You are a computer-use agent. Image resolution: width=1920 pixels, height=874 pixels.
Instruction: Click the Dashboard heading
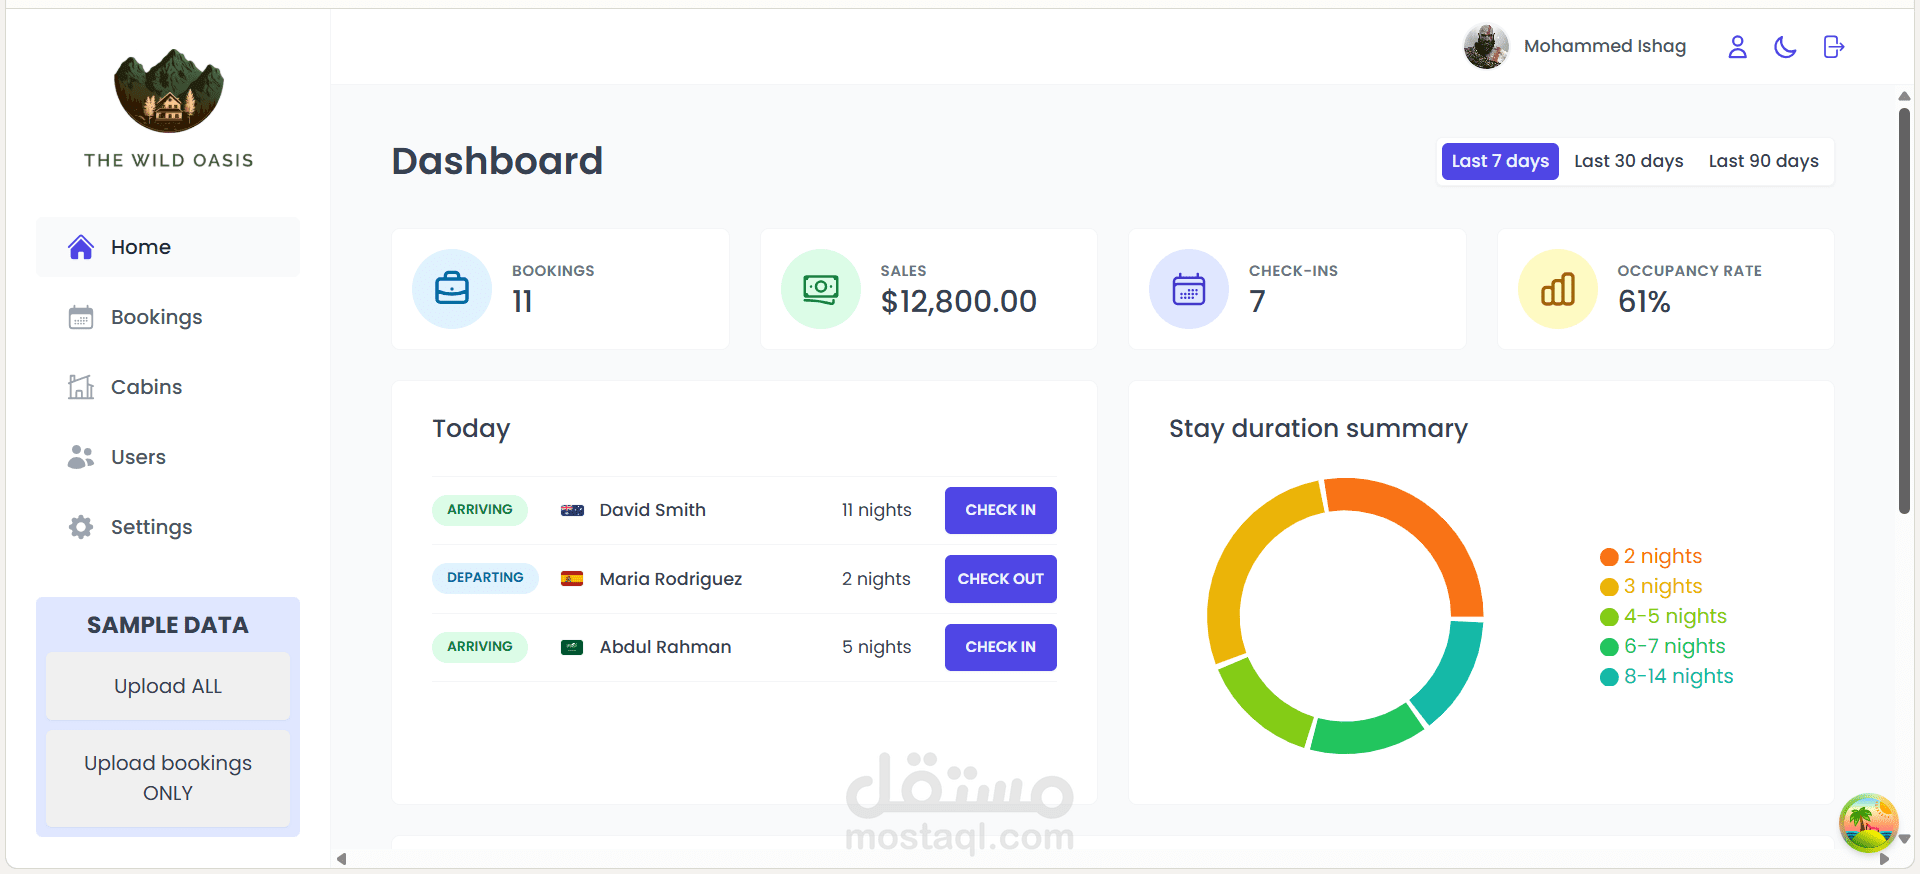(x=497, y=161)
